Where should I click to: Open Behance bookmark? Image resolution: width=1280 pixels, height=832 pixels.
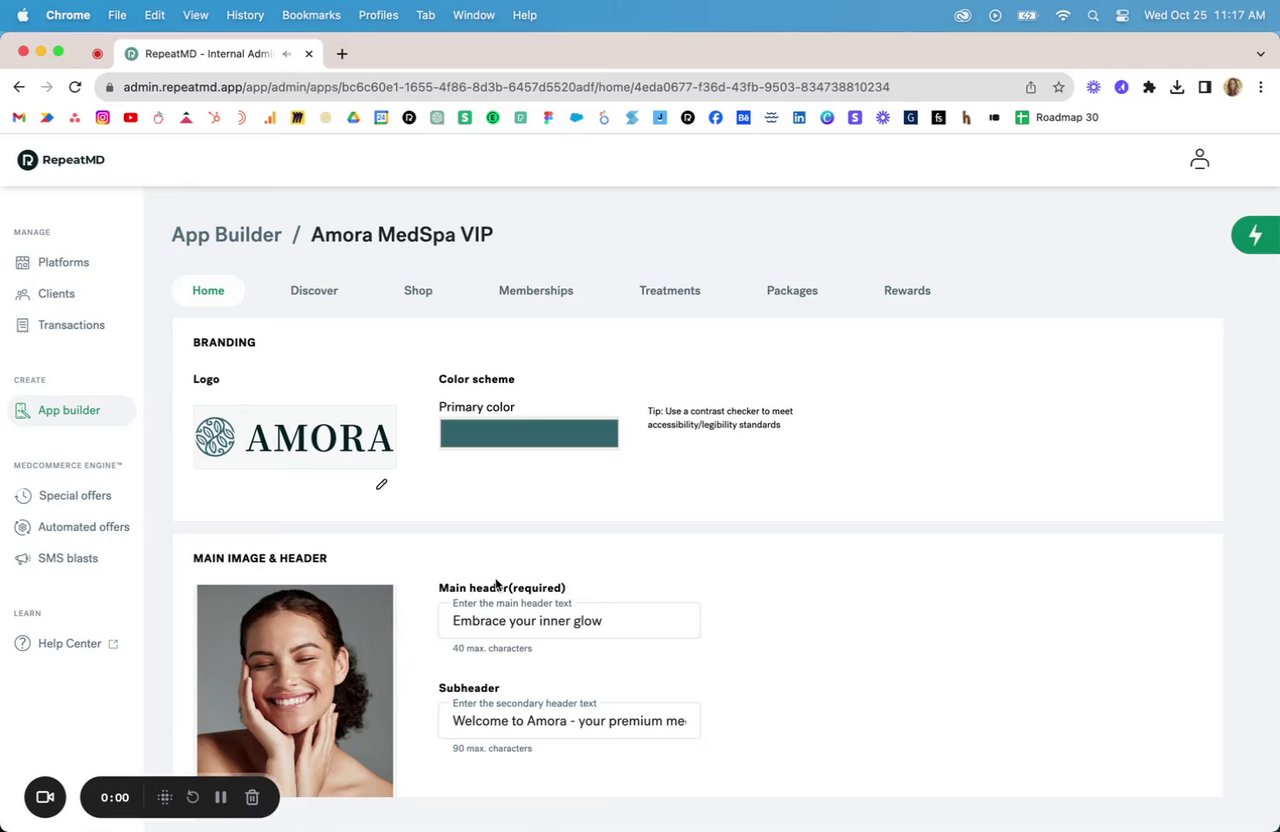743,117
